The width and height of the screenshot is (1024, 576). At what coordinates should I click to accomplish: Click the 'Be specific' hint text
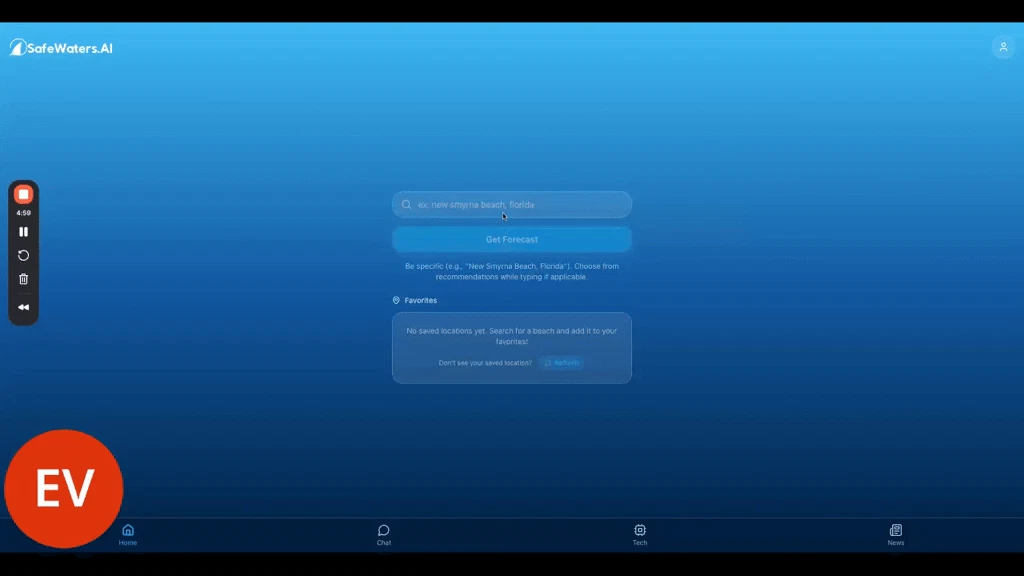(512, 272)
